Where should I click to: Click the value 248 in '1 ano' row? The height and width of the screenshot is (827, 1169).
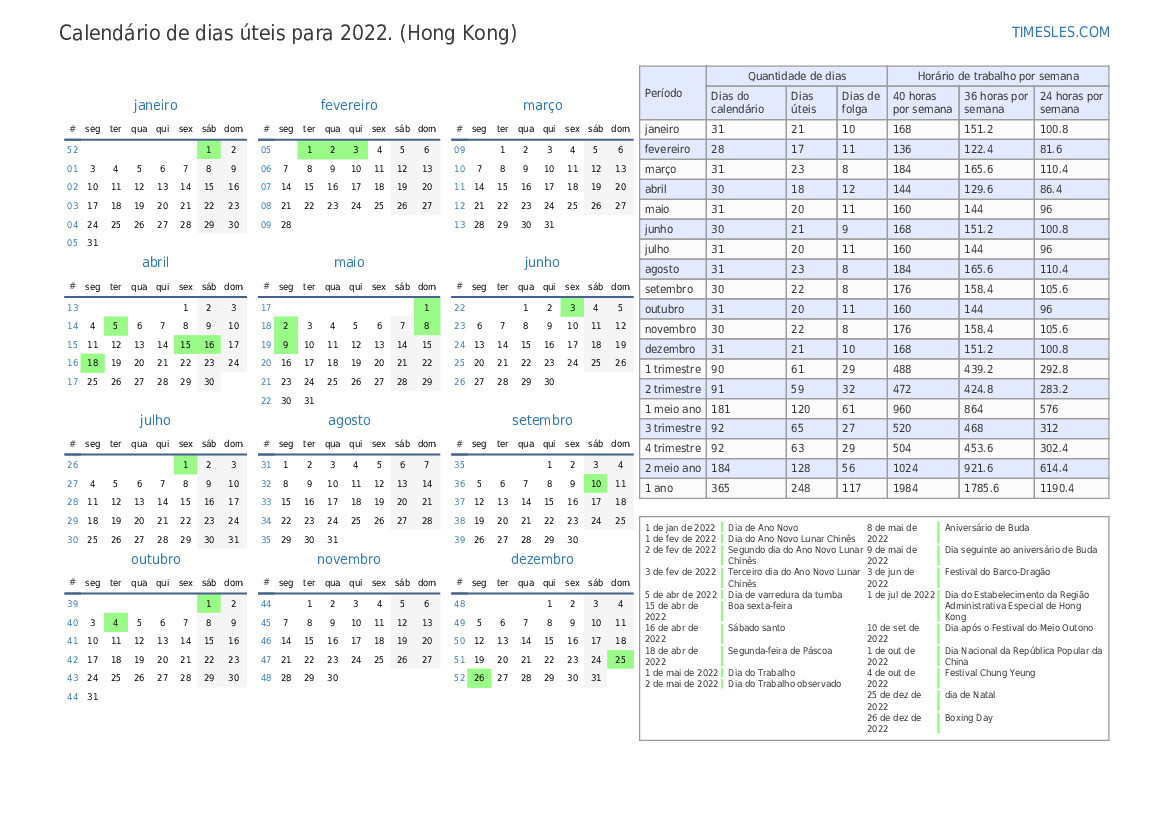pyautogui.click(x=800, y=488)
